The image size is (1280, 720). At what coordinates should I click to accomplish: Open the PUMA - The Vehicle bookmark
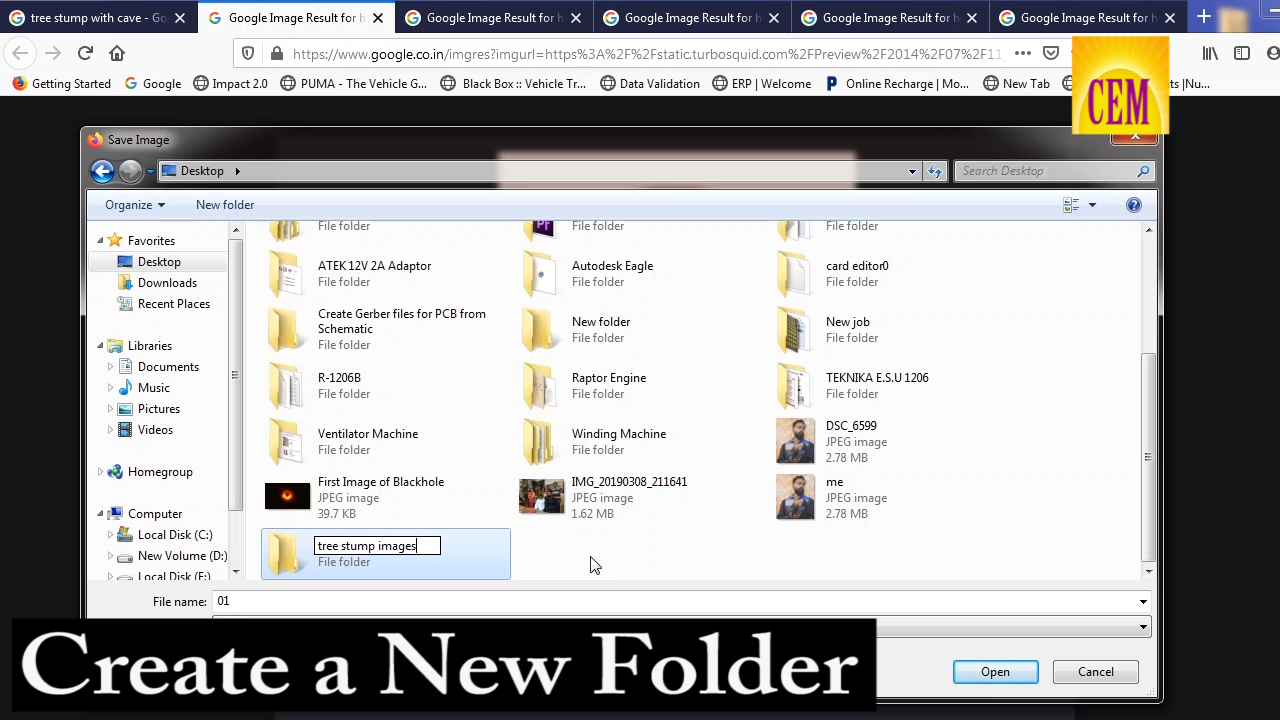(354, 84)
